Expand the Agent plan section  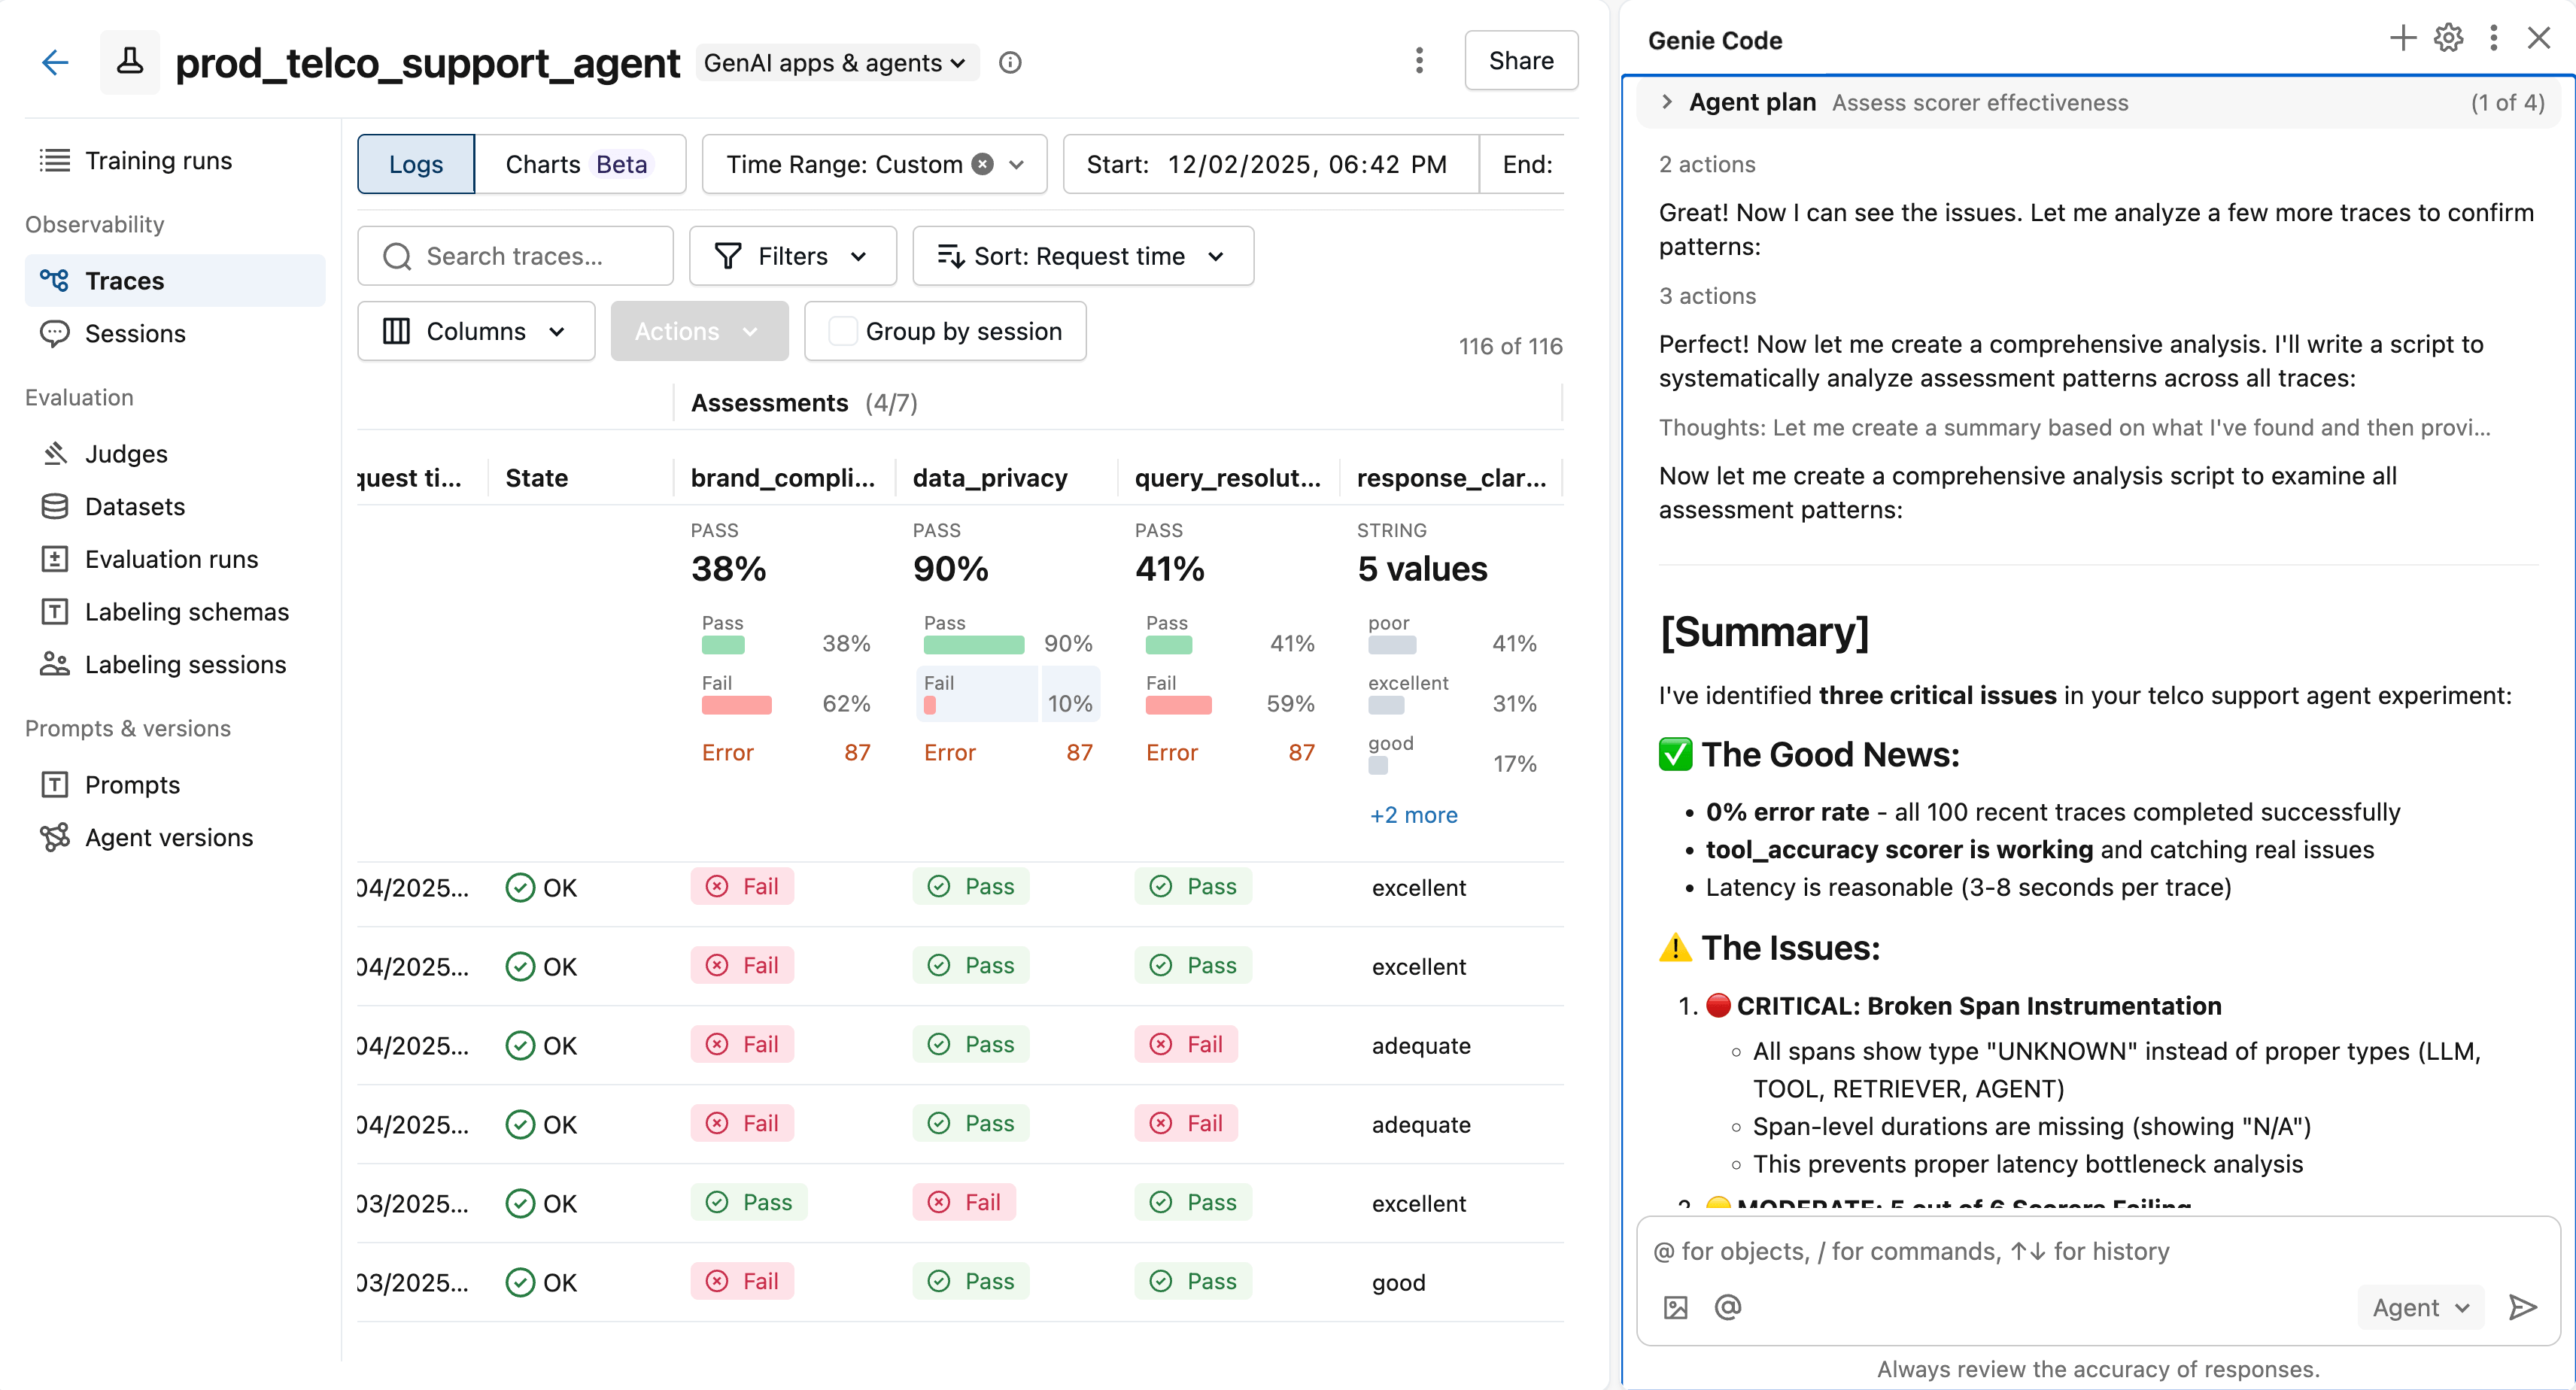pyautogui.click(x=1667, y=102)
